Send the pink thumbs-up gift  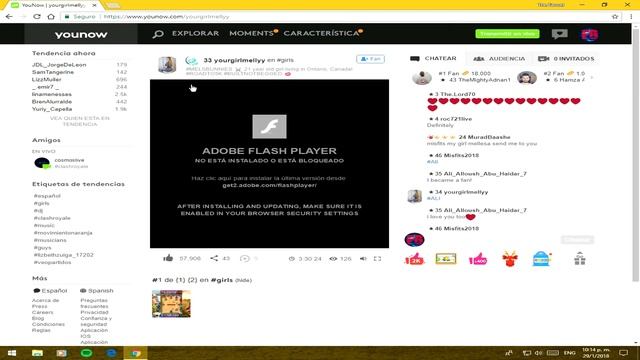point(478,259)
